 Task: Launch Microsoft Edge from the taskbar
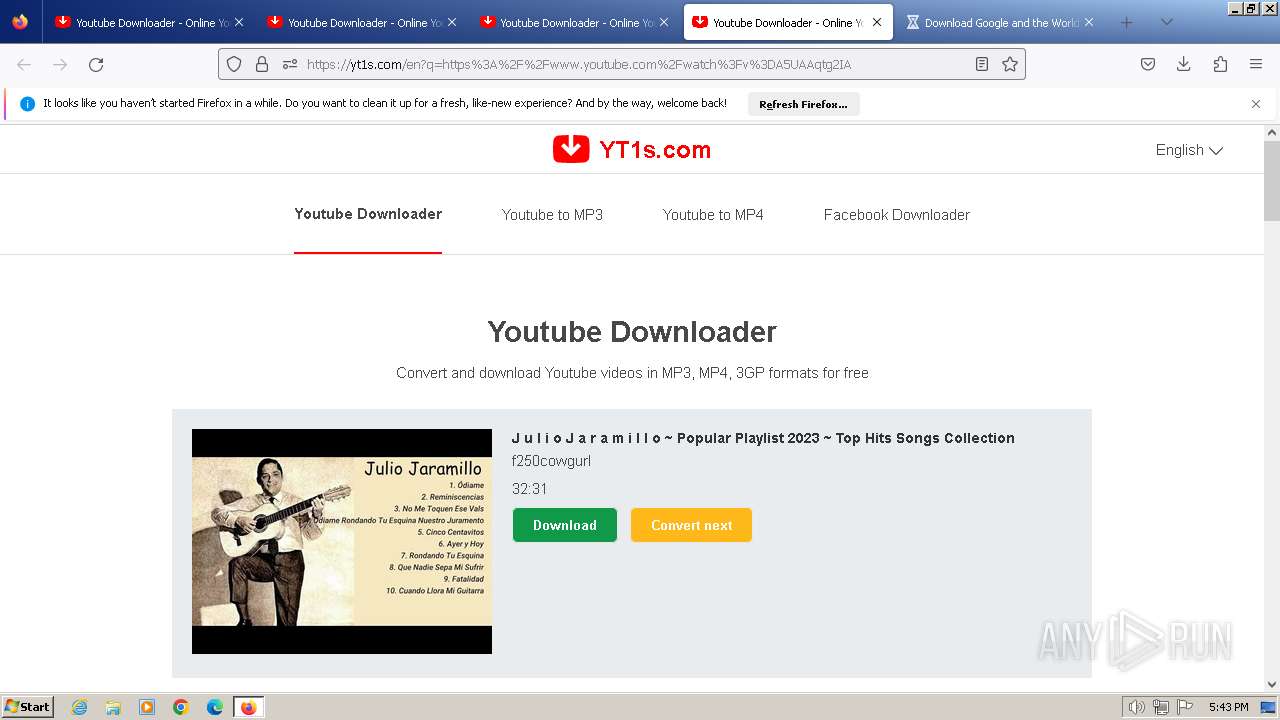(215, 707)
